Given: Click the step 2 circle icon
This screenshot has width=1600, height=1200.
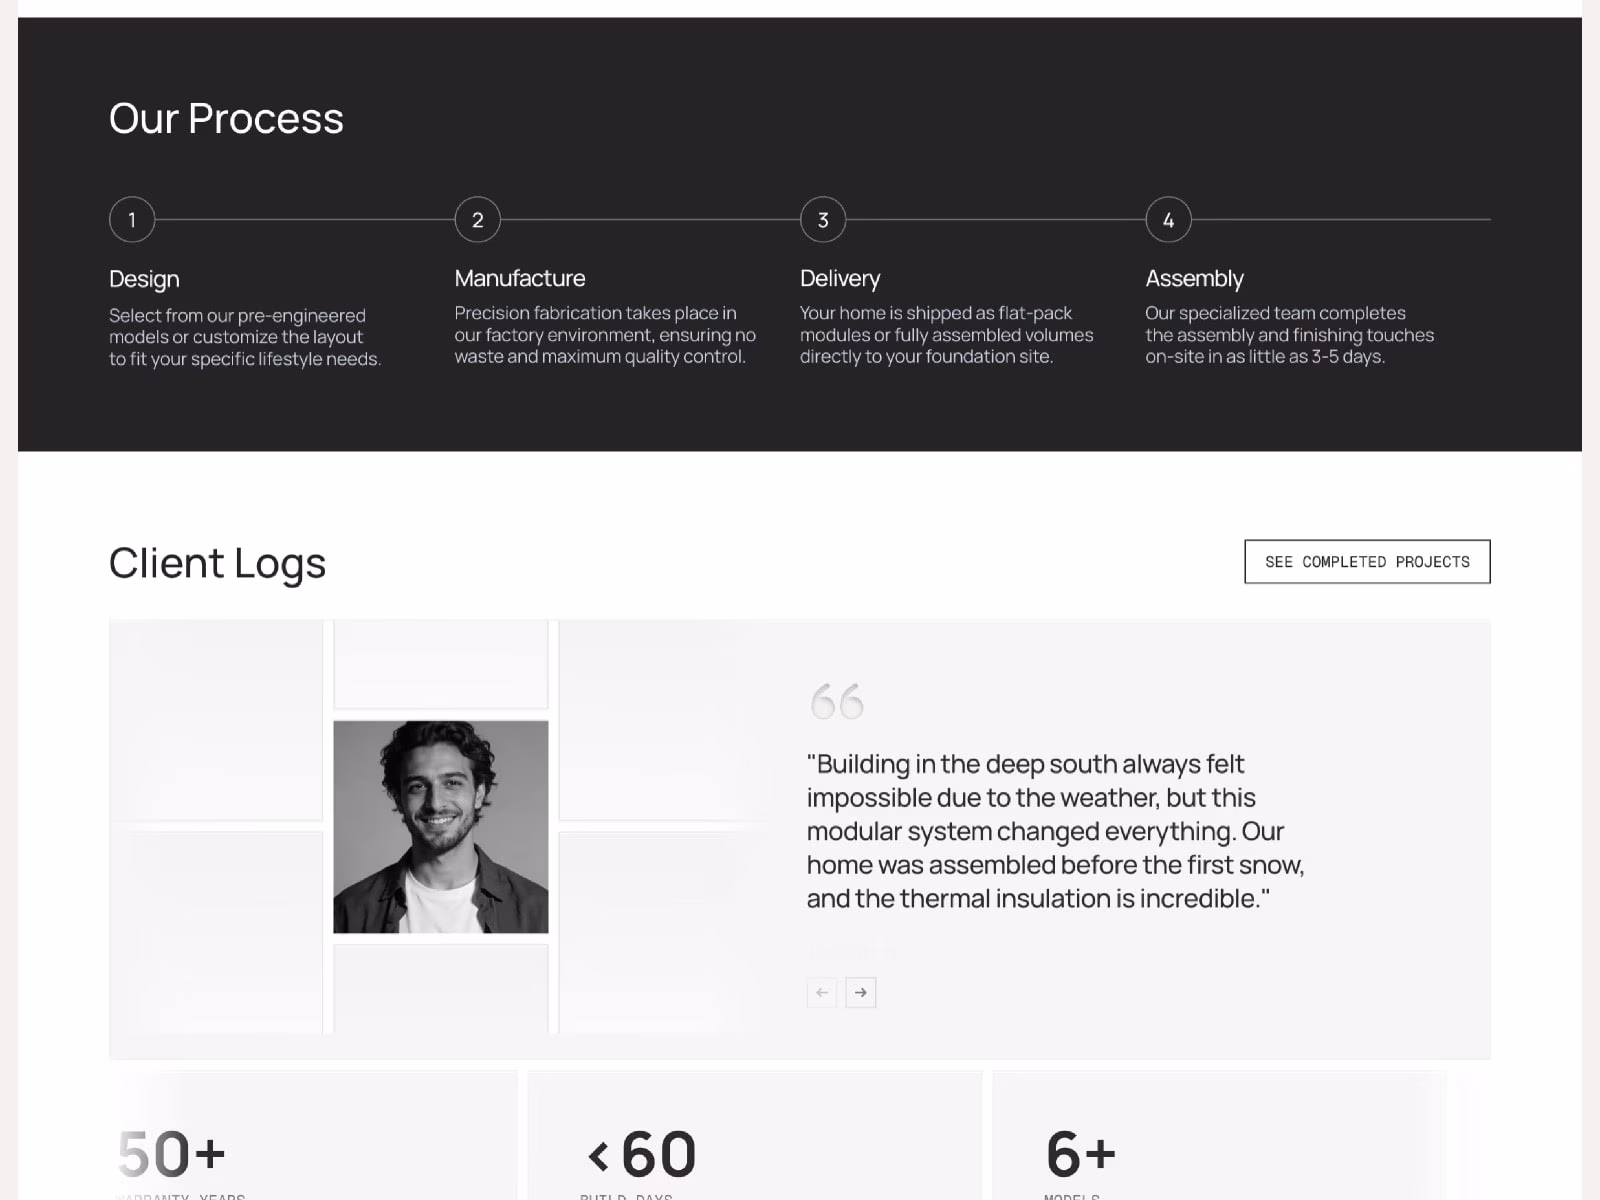Looking at the screenshot, I should (477, 220).
